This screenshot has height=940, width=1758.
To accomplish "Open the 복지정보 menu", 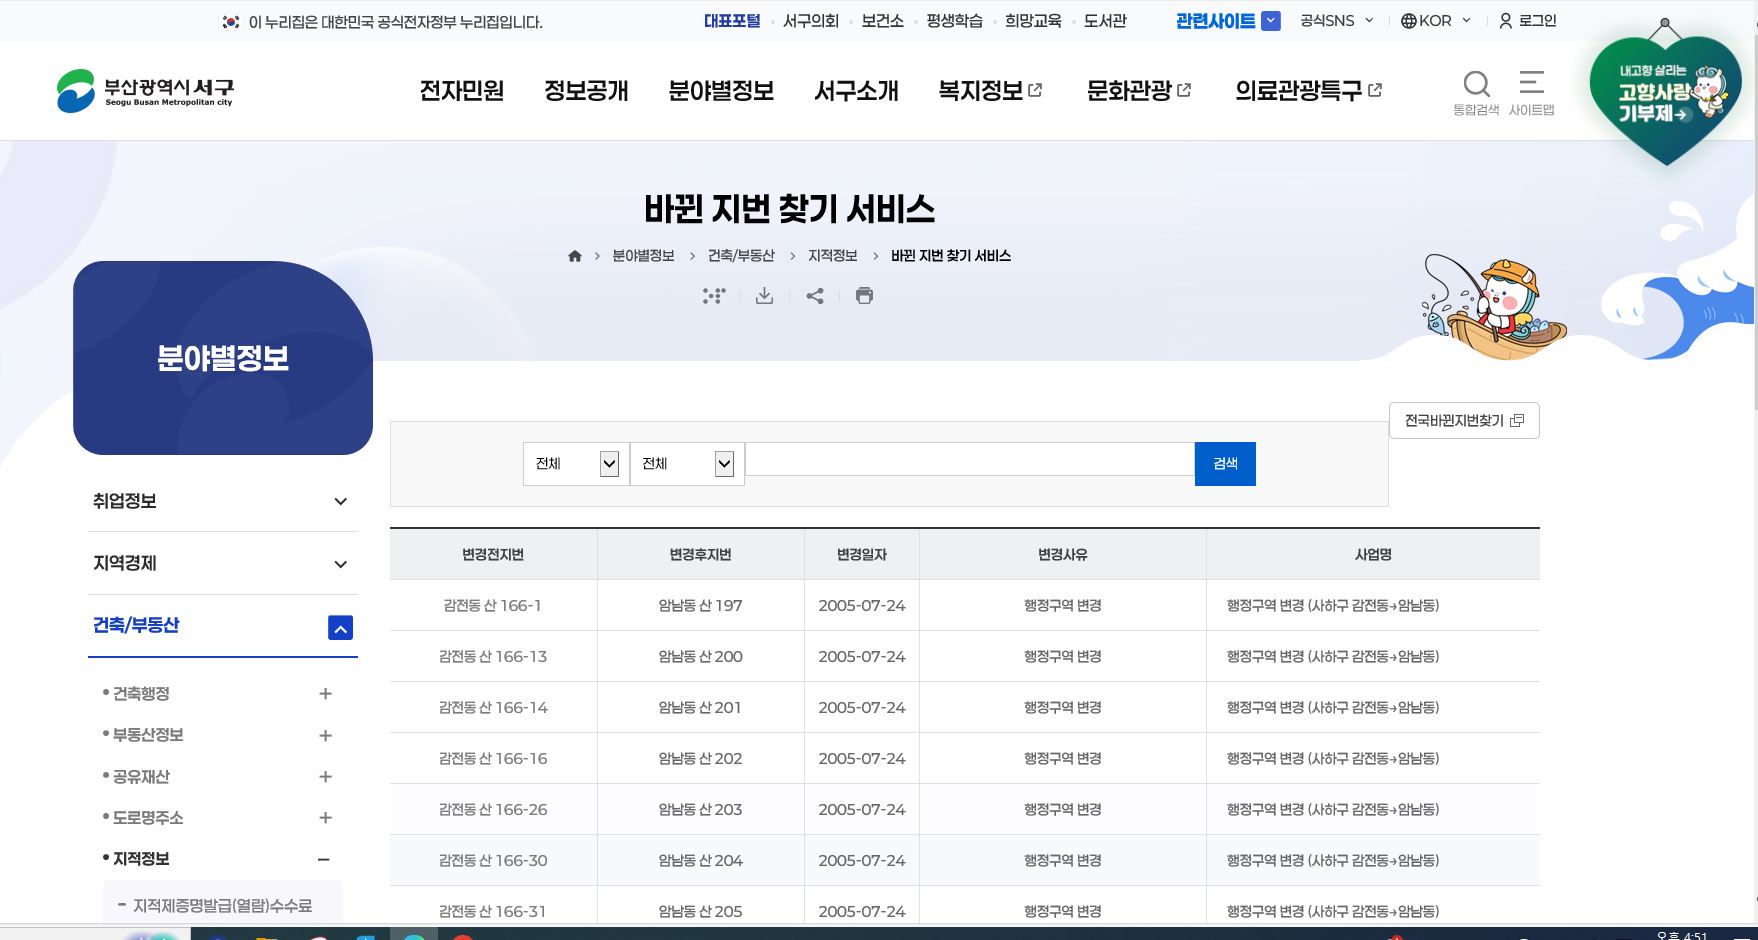I will point(981,90).
